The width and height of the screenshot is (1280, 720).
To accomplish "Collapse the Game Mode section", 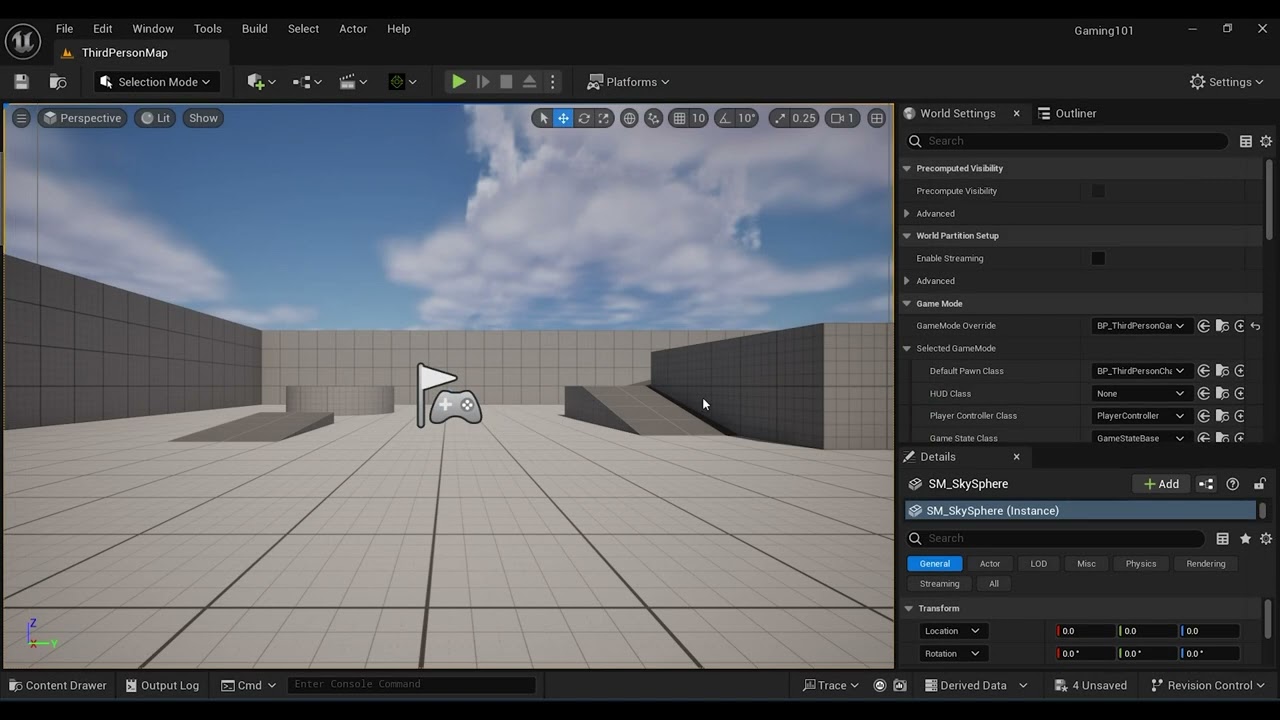I will (x=907, y=303).
